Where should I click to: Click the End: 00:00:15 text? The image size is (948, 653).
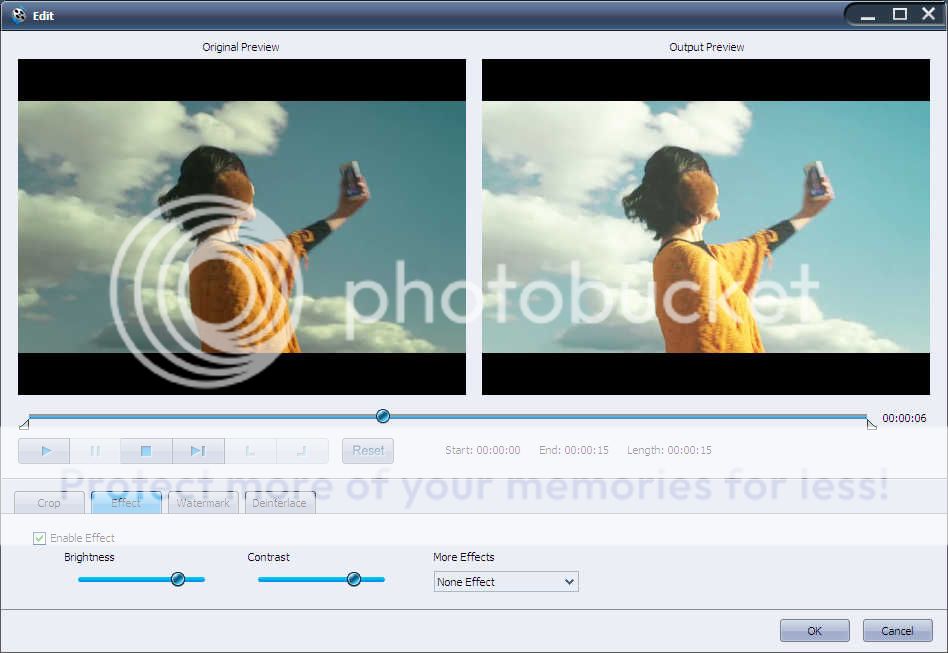coord(574,450)
